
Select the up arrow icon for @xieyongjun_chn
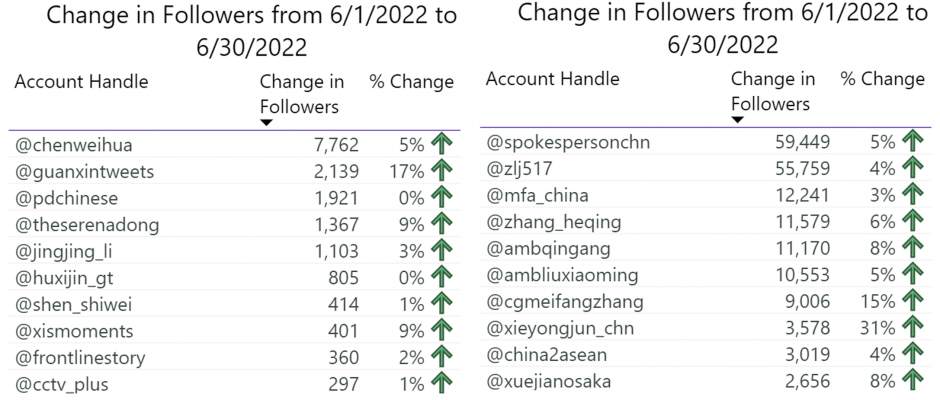(913, 328)
